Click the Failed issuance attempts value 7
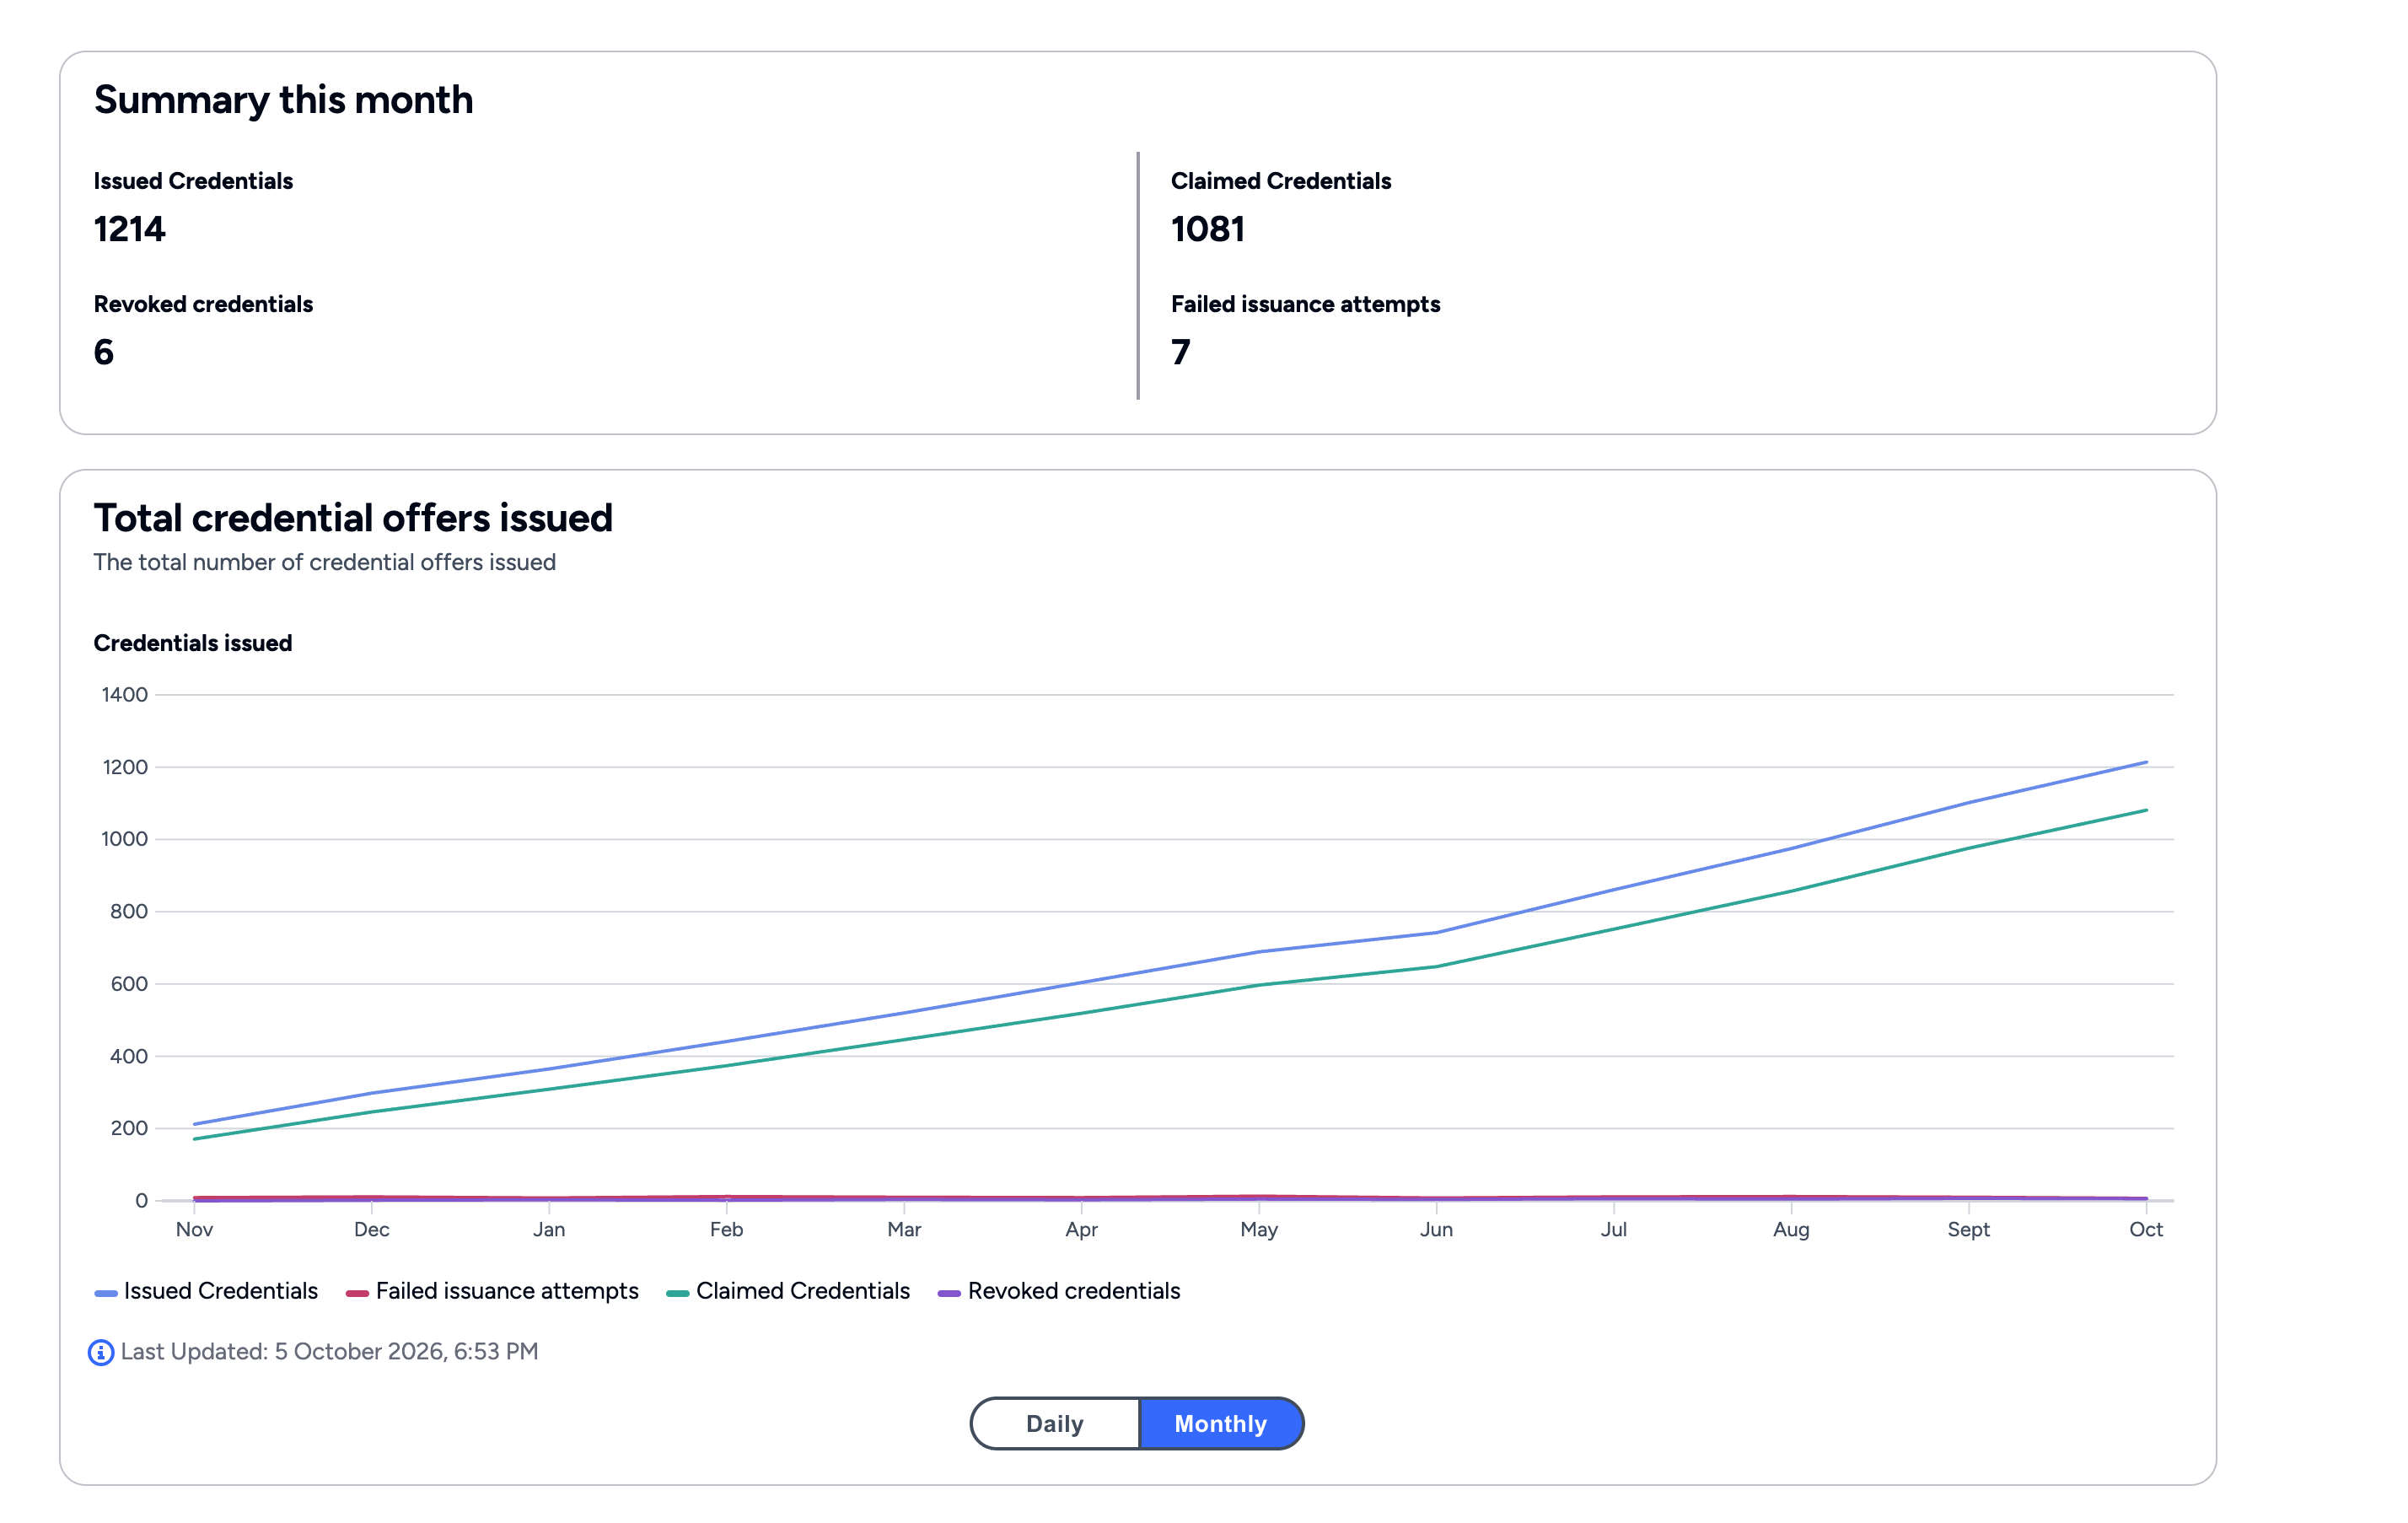2408x1523 pixels. [1181, 352]
